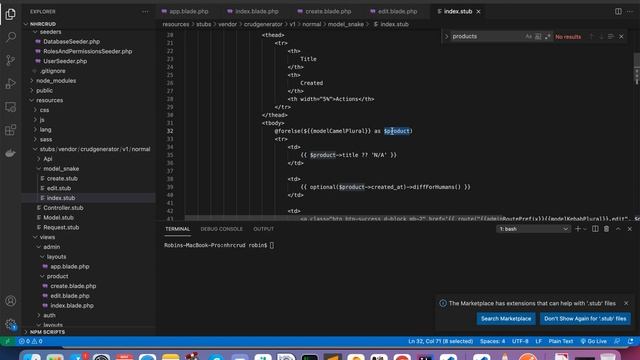Click the find input containing 'products'
Viewport: 640px width, 360px height.
487,37
